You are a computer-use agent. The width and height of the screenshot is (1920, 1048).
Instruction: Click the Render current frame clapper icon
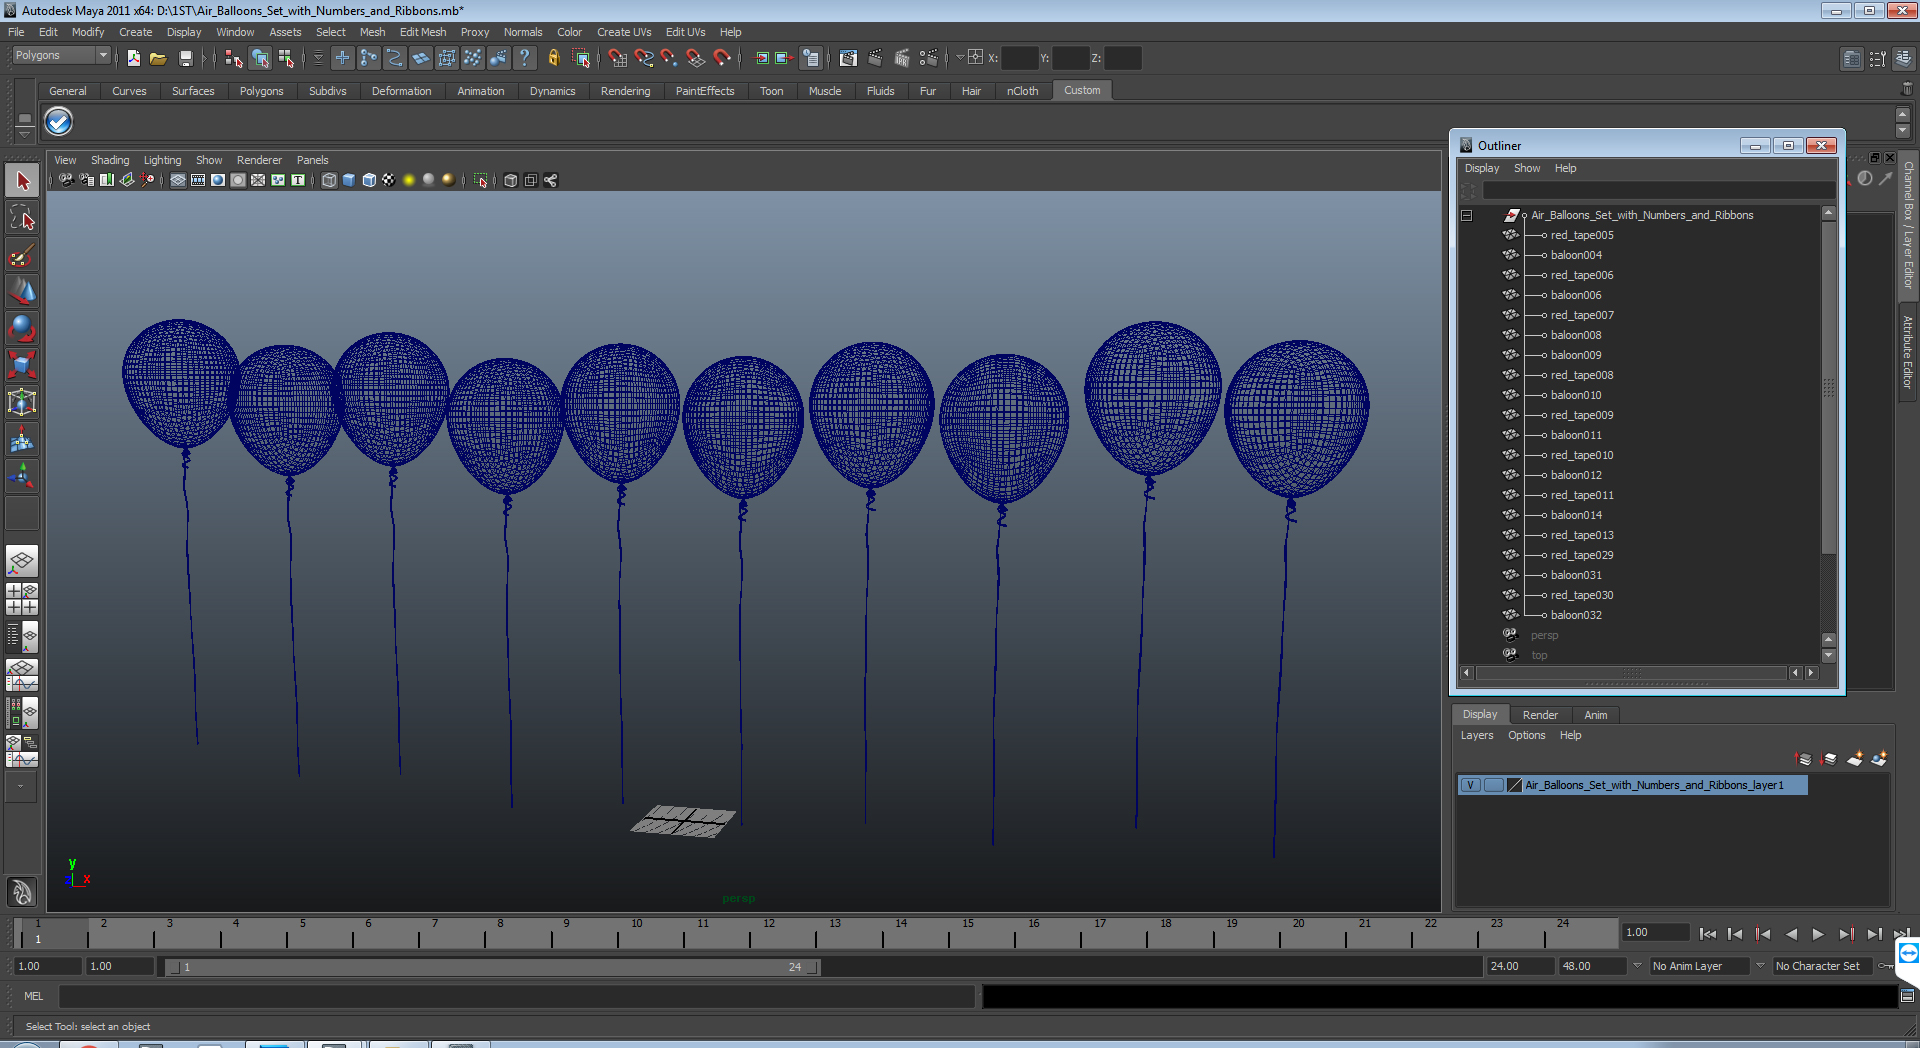tap(875, 58)
